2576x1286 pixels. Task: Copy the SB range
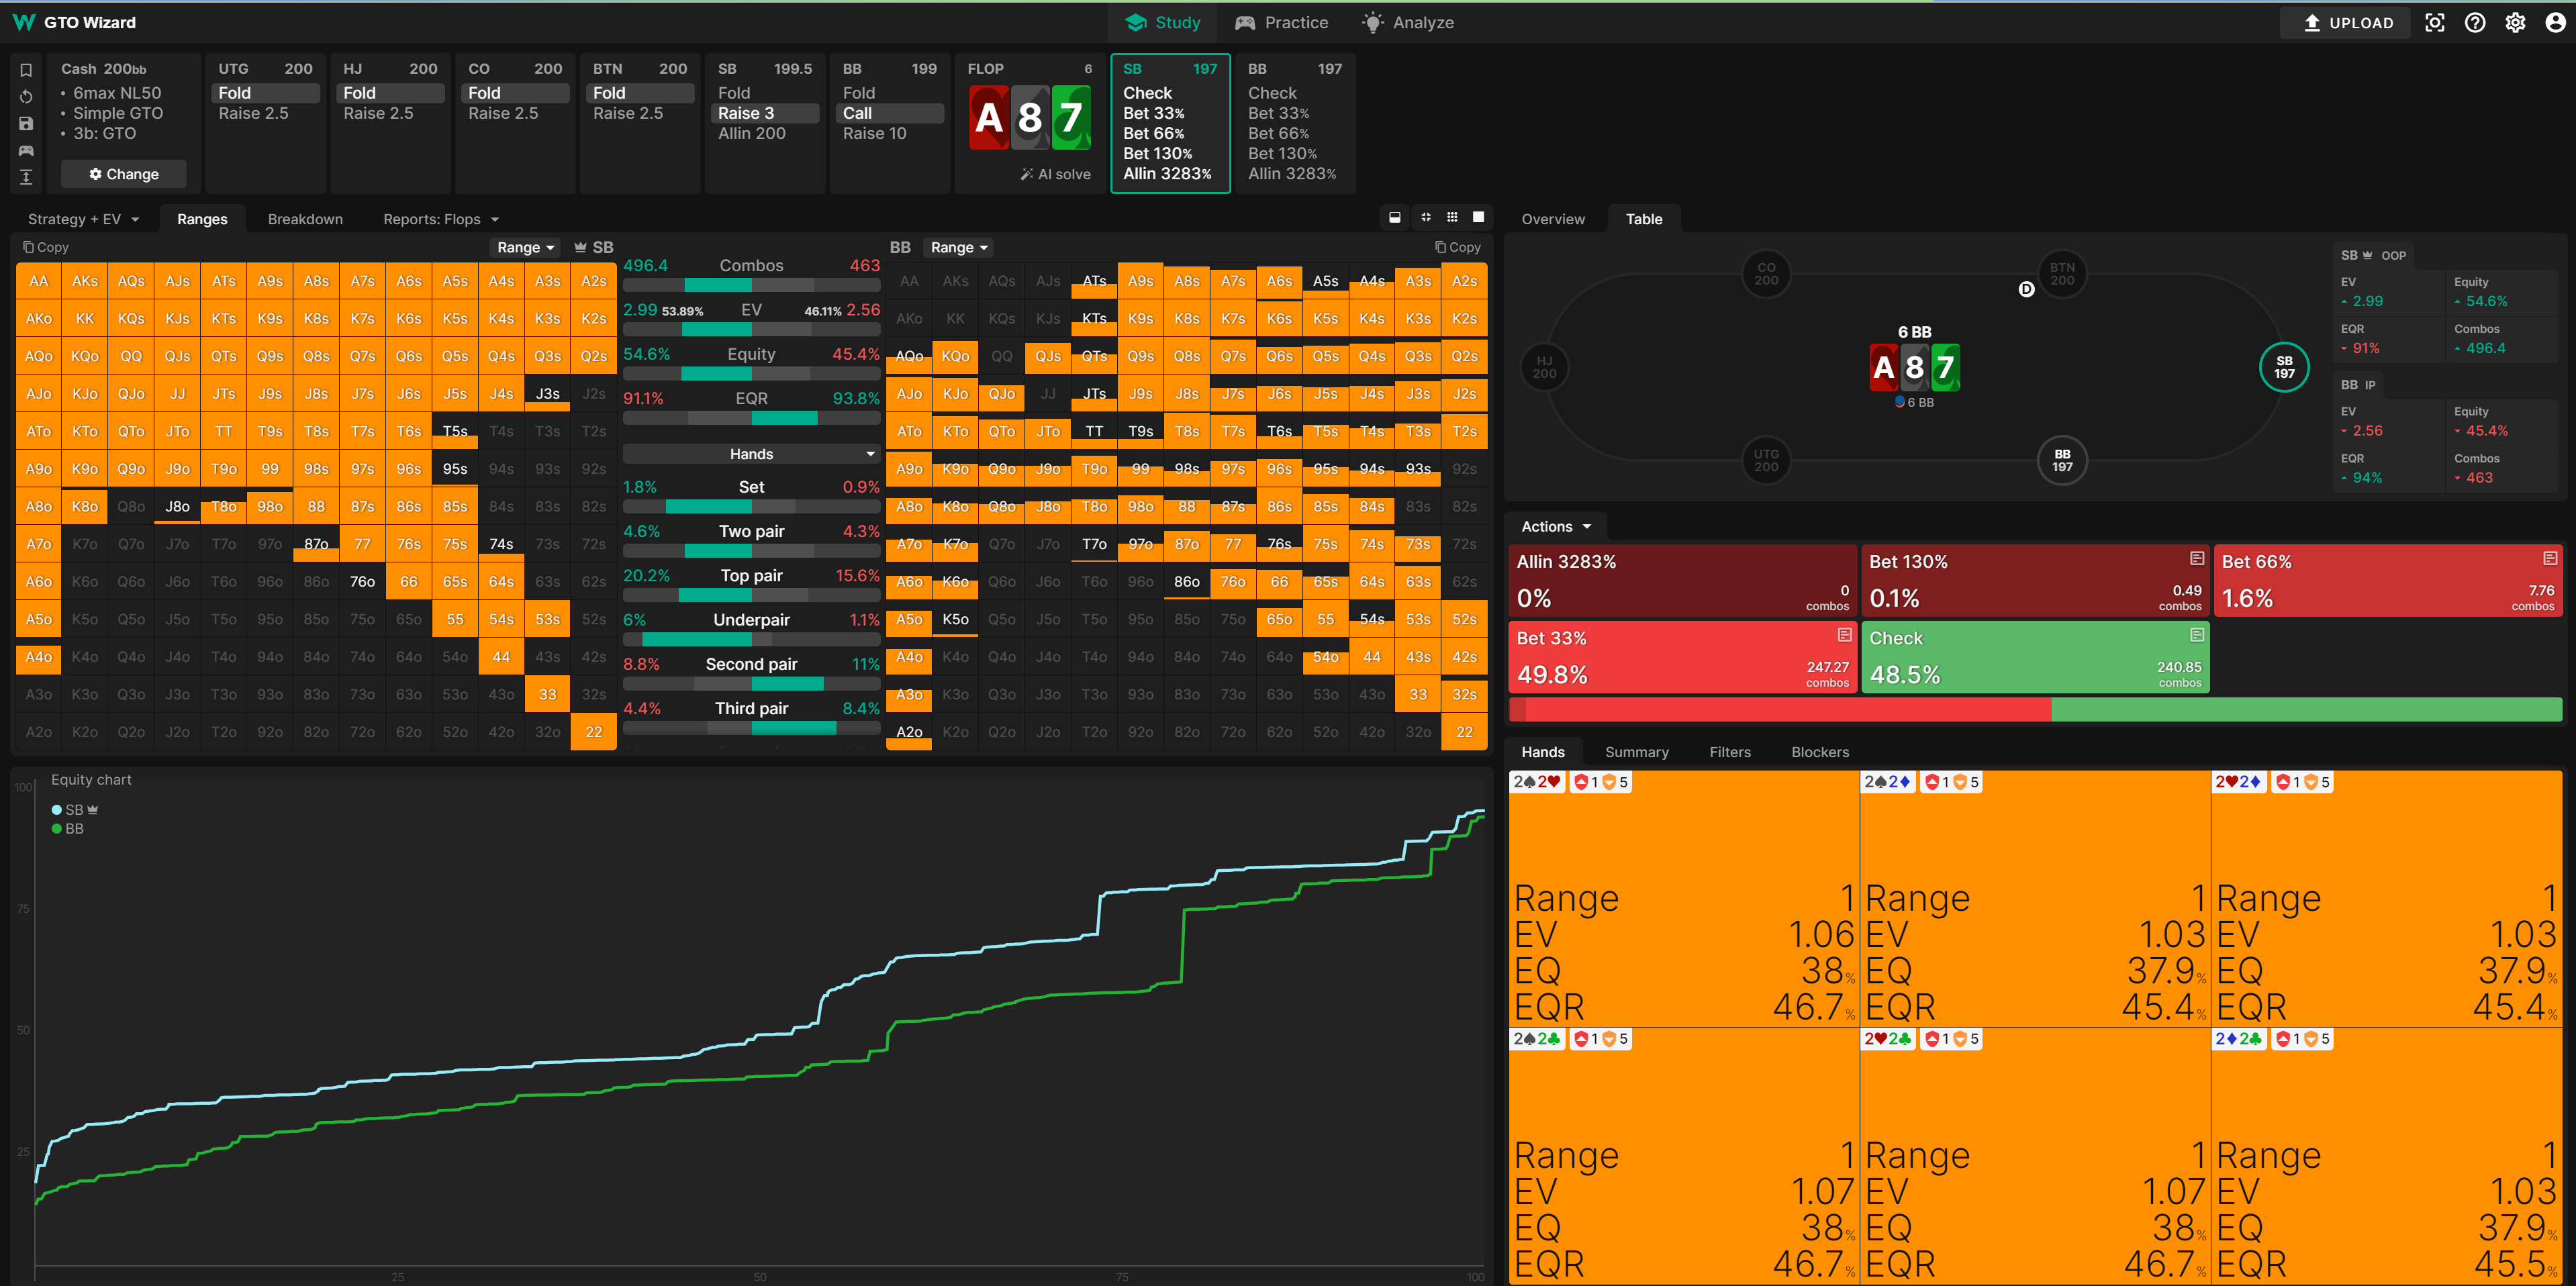[x=46, y=247]
